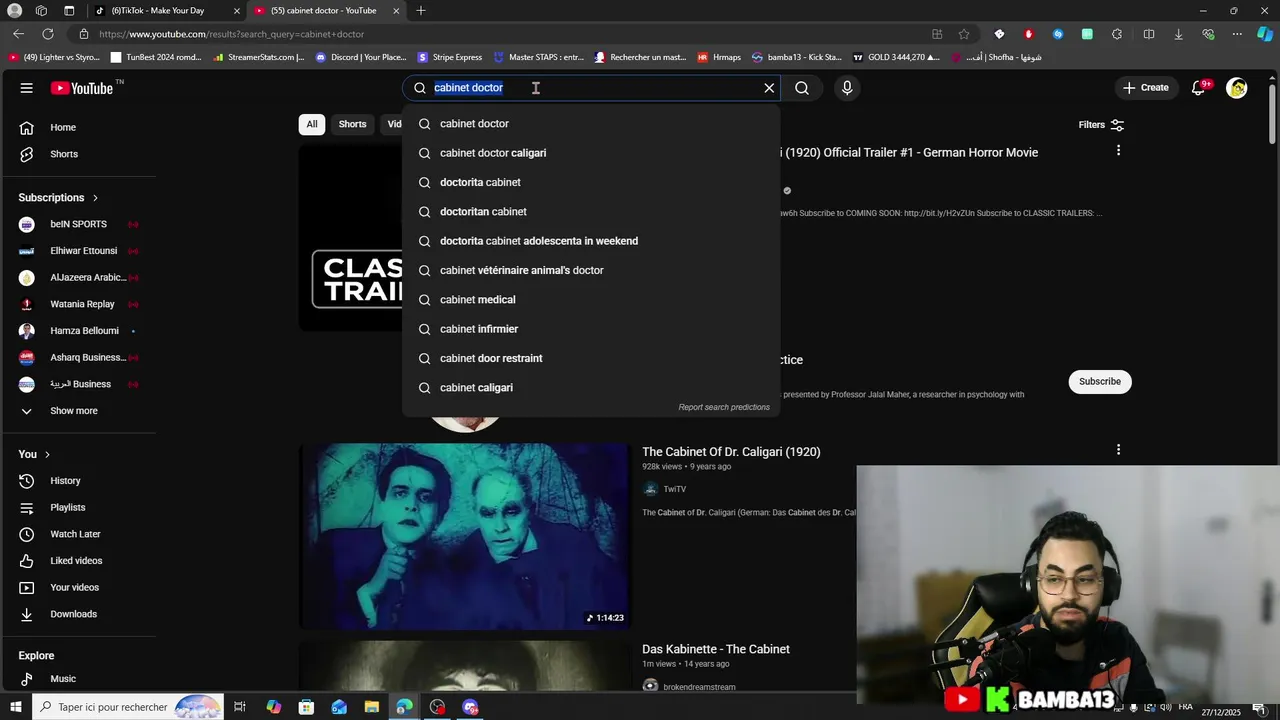Choose suggestion 'doctorita cabinet adolescenta in weekend'
Viewport: 1280px width, 720px height.
click(x=590, y=241)
